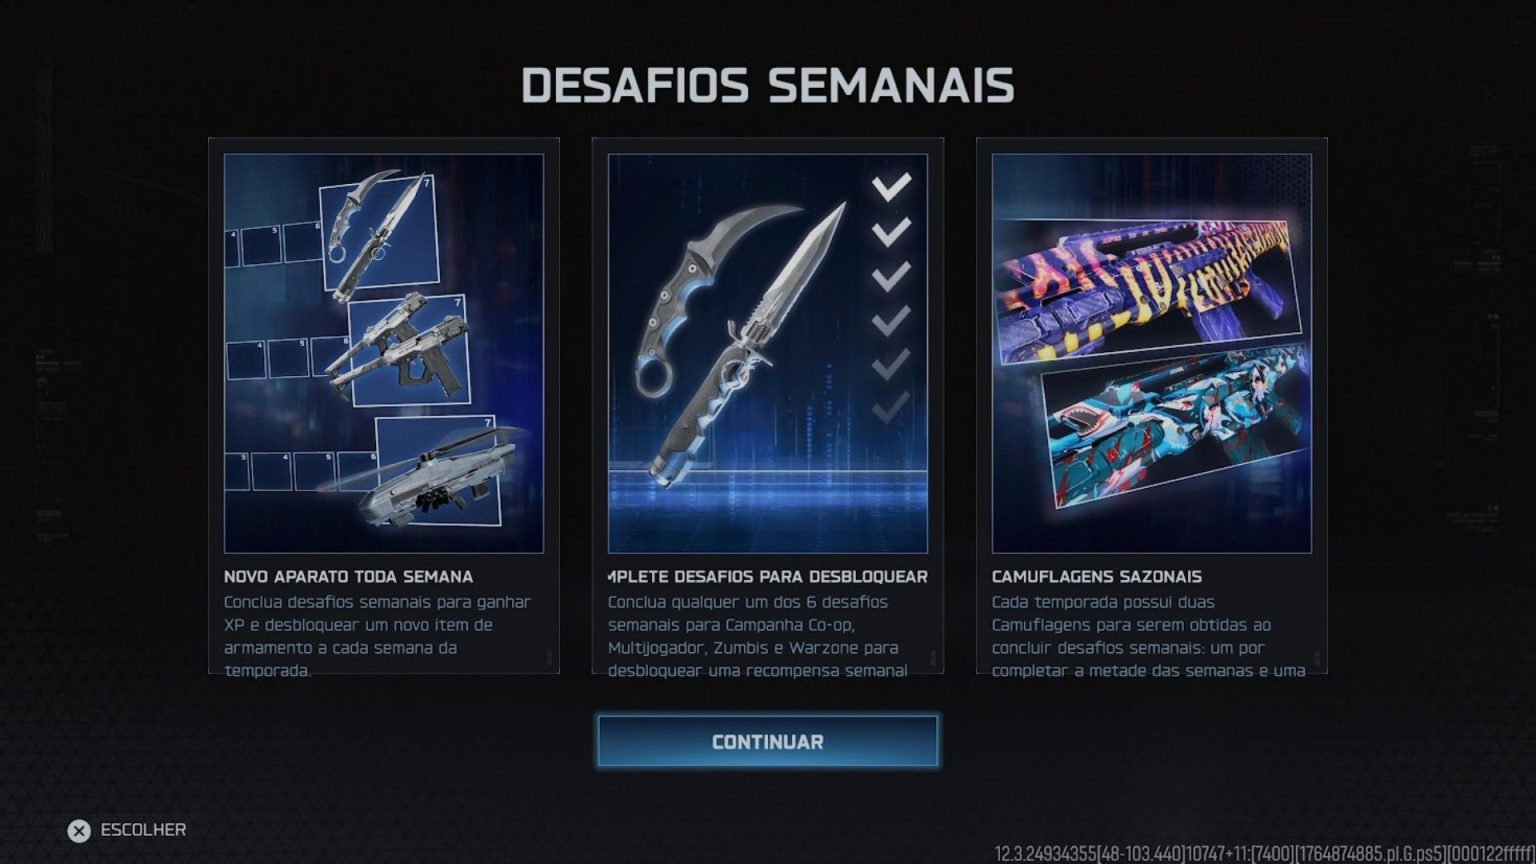
Task: Click the Continuar button
Action: pos(767,741)
